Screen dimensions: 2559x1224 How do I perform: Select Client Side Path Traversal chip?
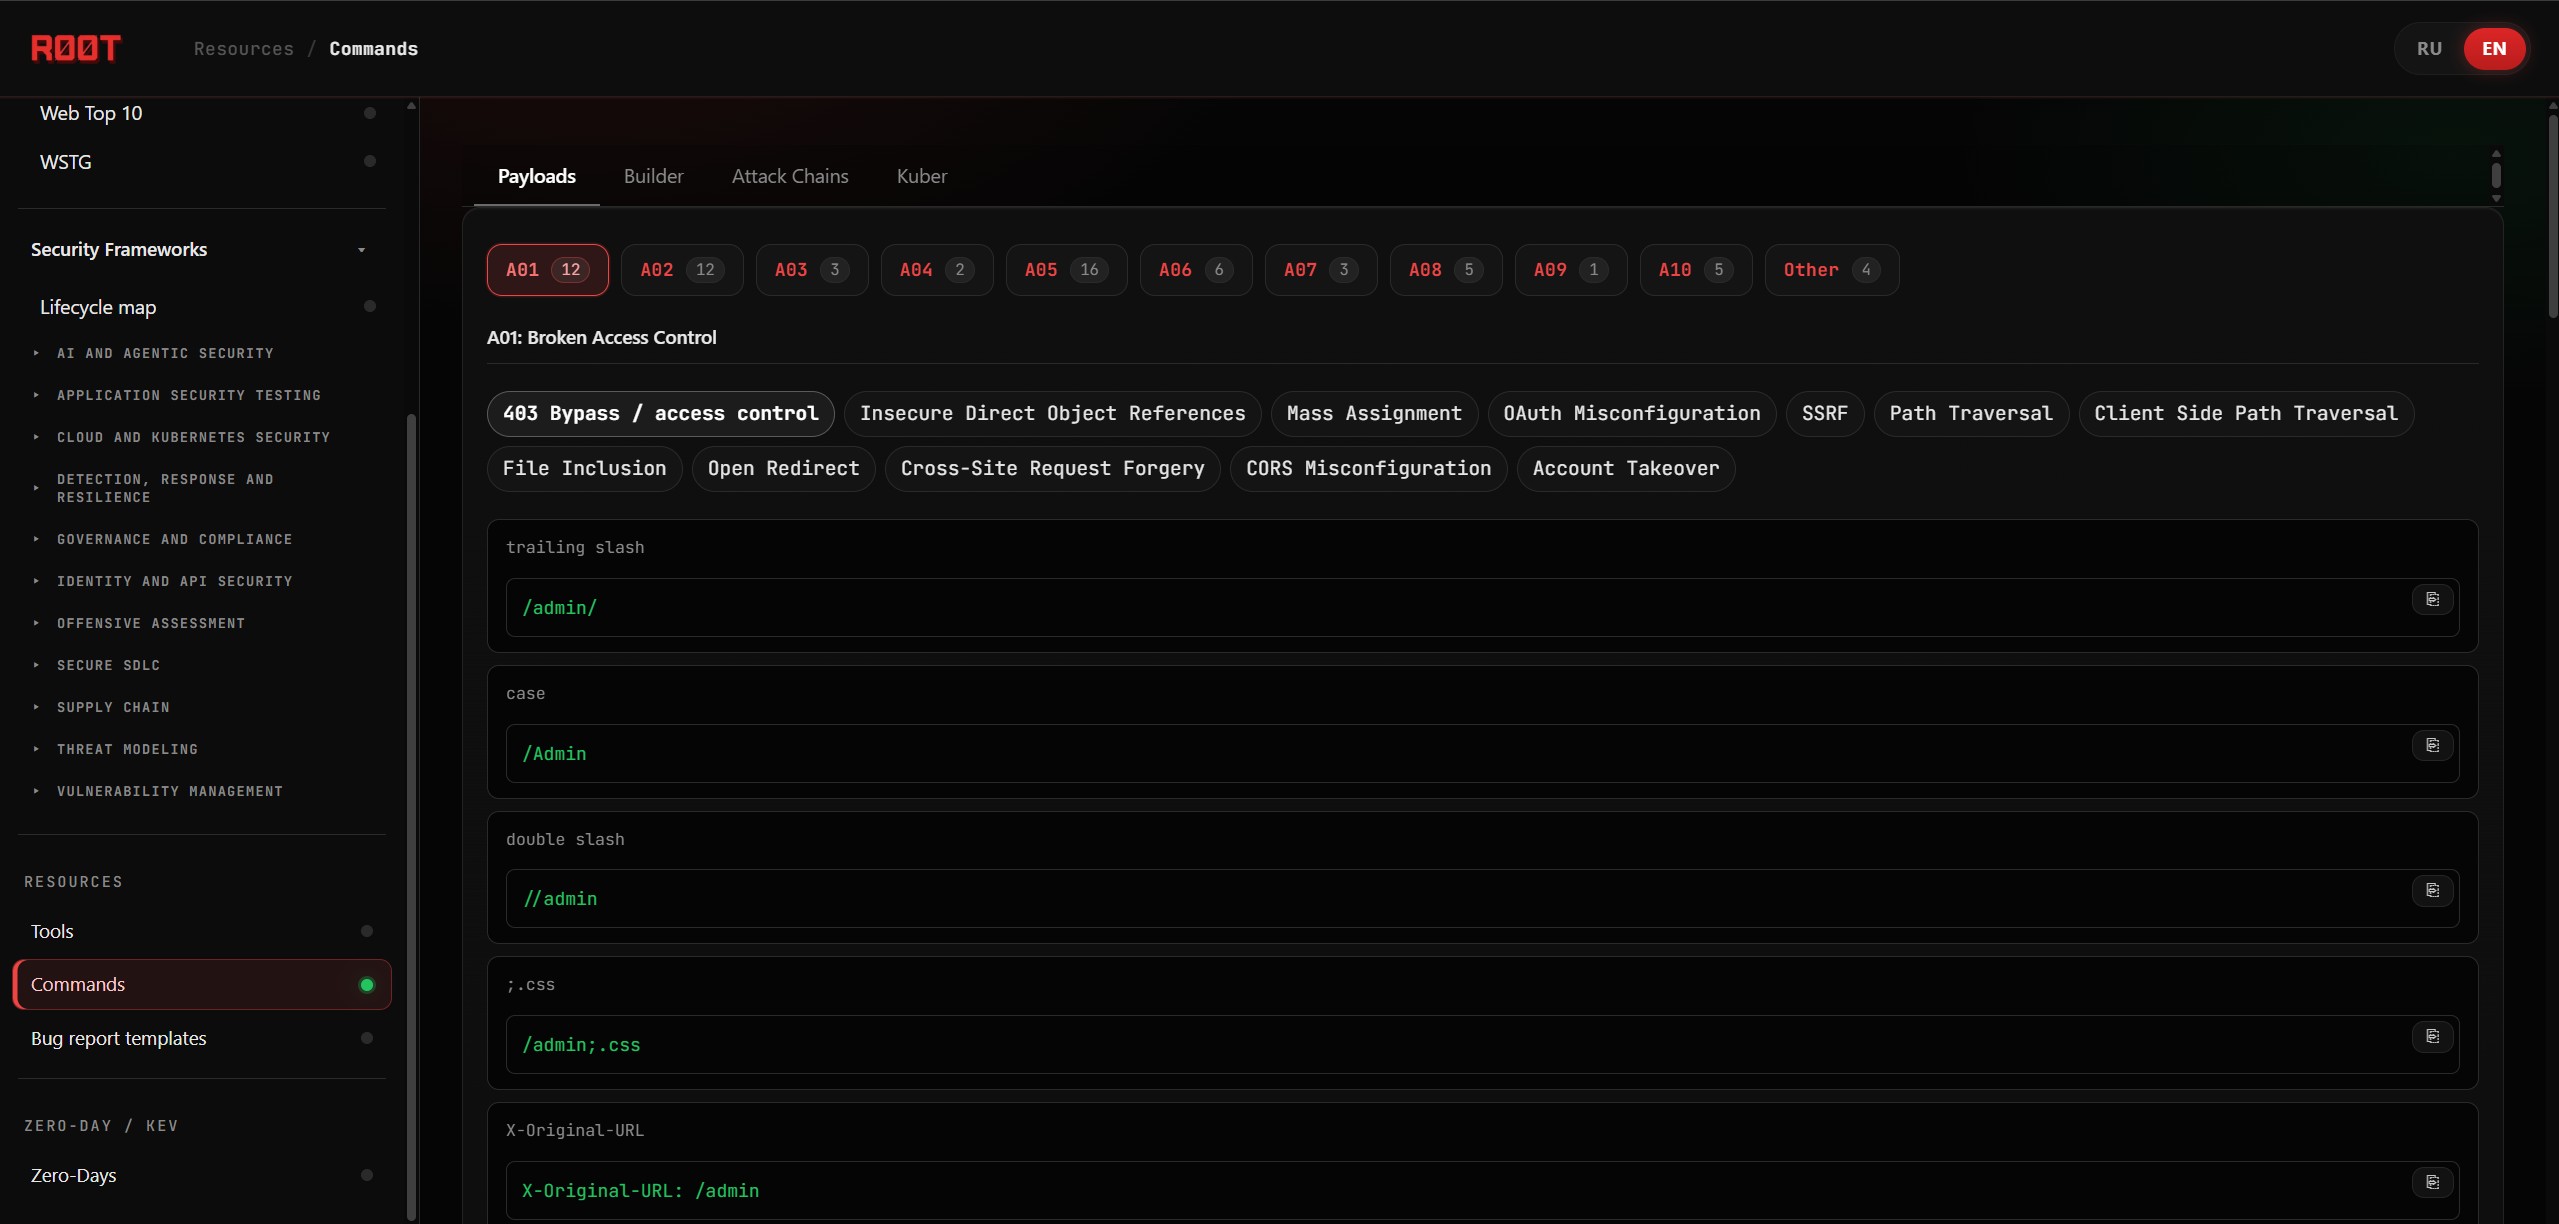click(x=2245, y=414)
